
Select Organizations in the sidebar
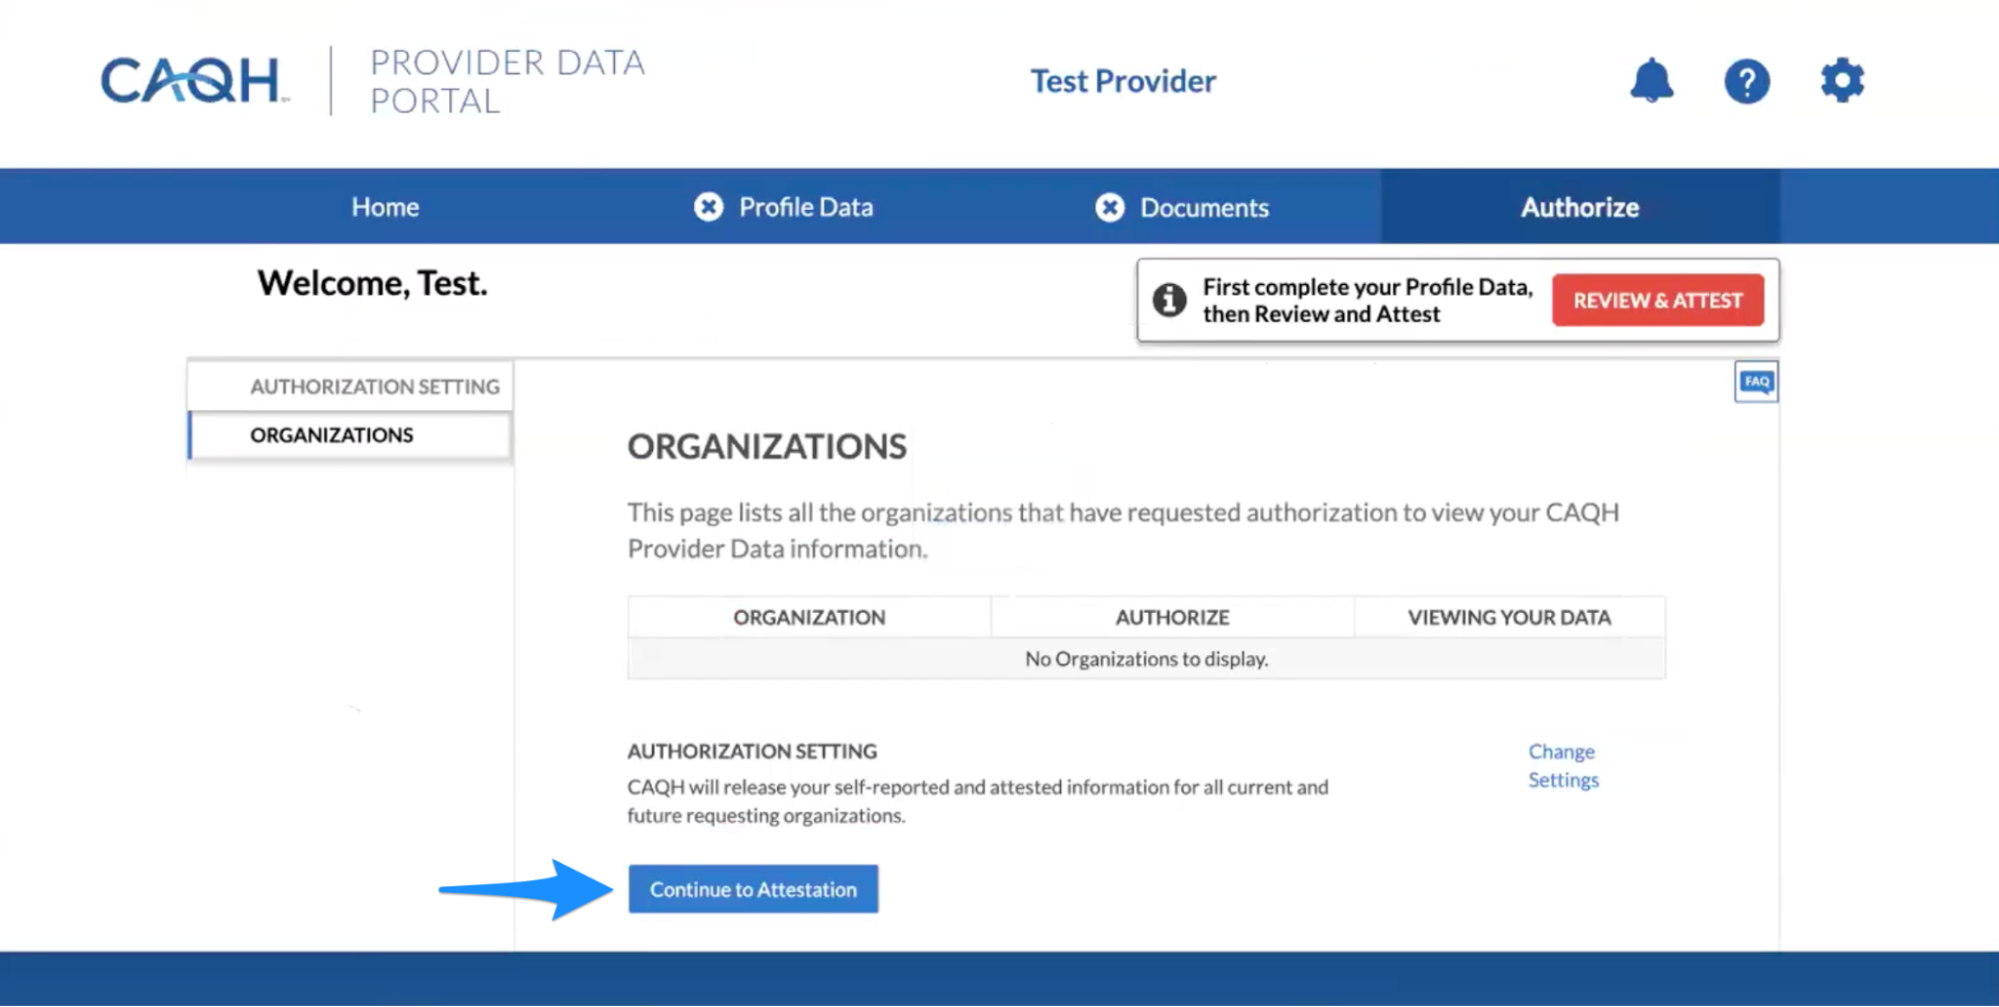point(350,435)
